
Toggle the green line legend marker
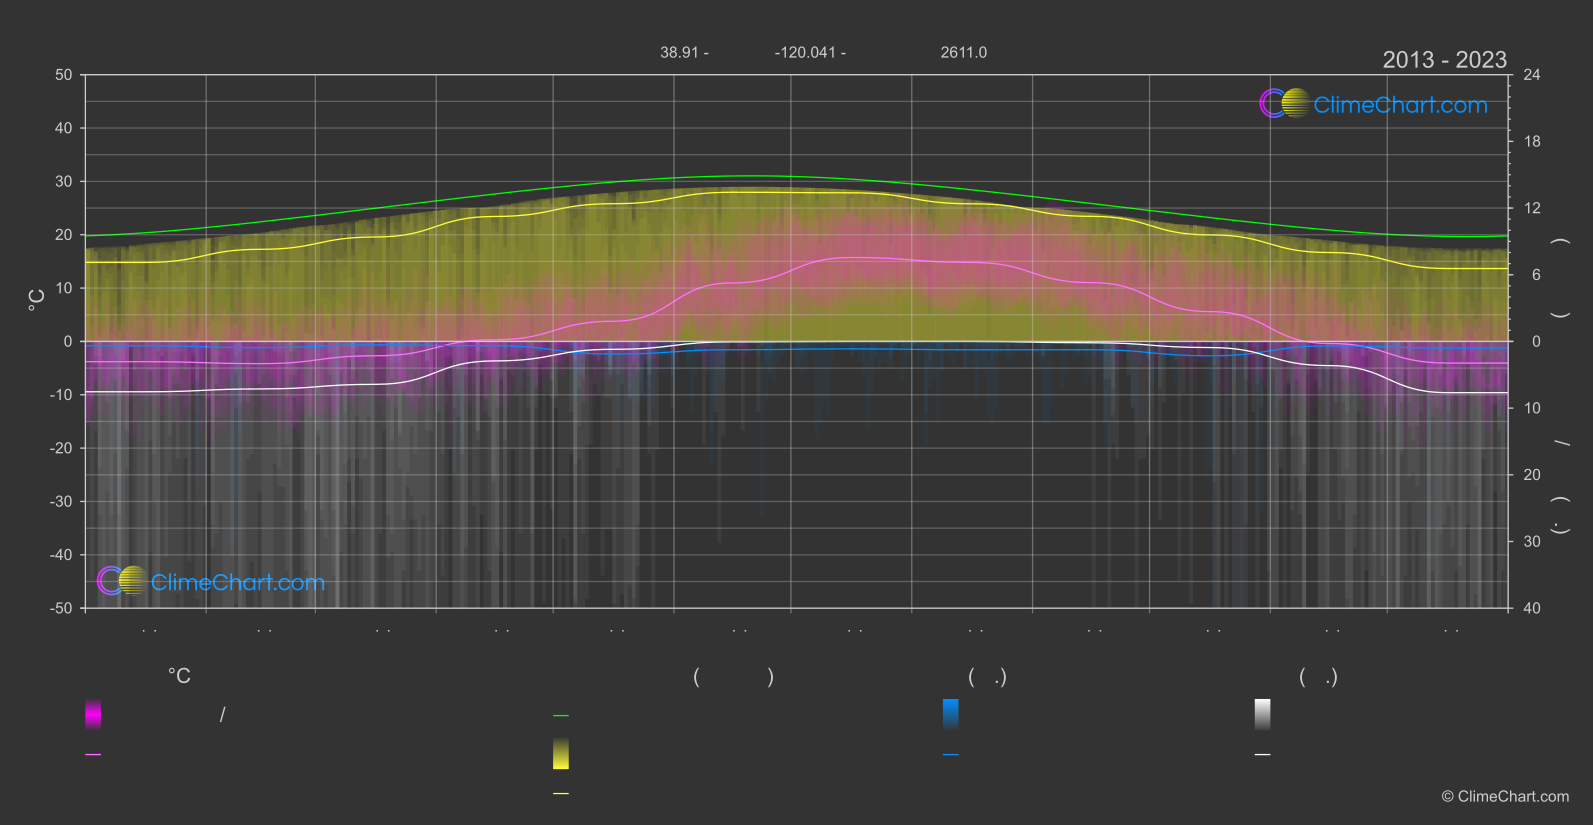coord(561,716)
